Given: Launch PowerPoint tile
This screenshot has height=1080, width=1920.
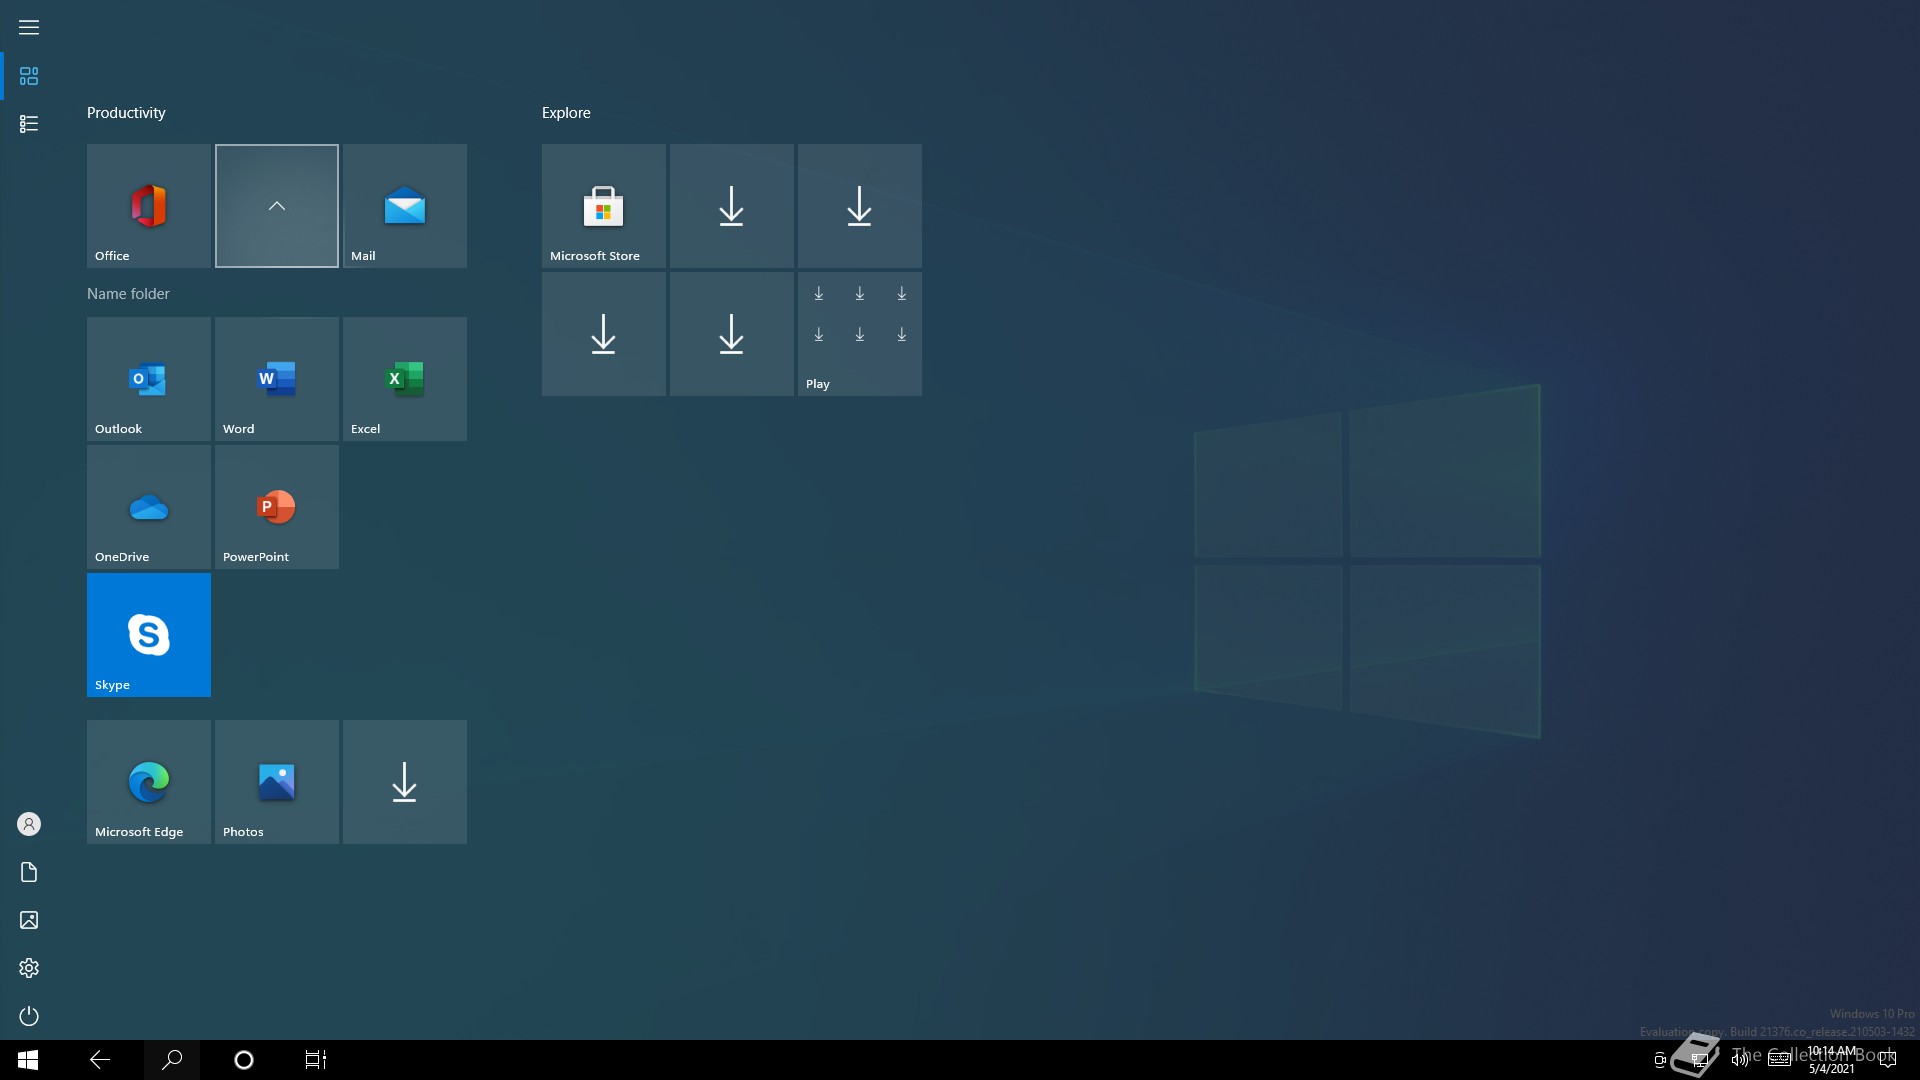Looking at the screenshot, I should (x=277, y=507).
